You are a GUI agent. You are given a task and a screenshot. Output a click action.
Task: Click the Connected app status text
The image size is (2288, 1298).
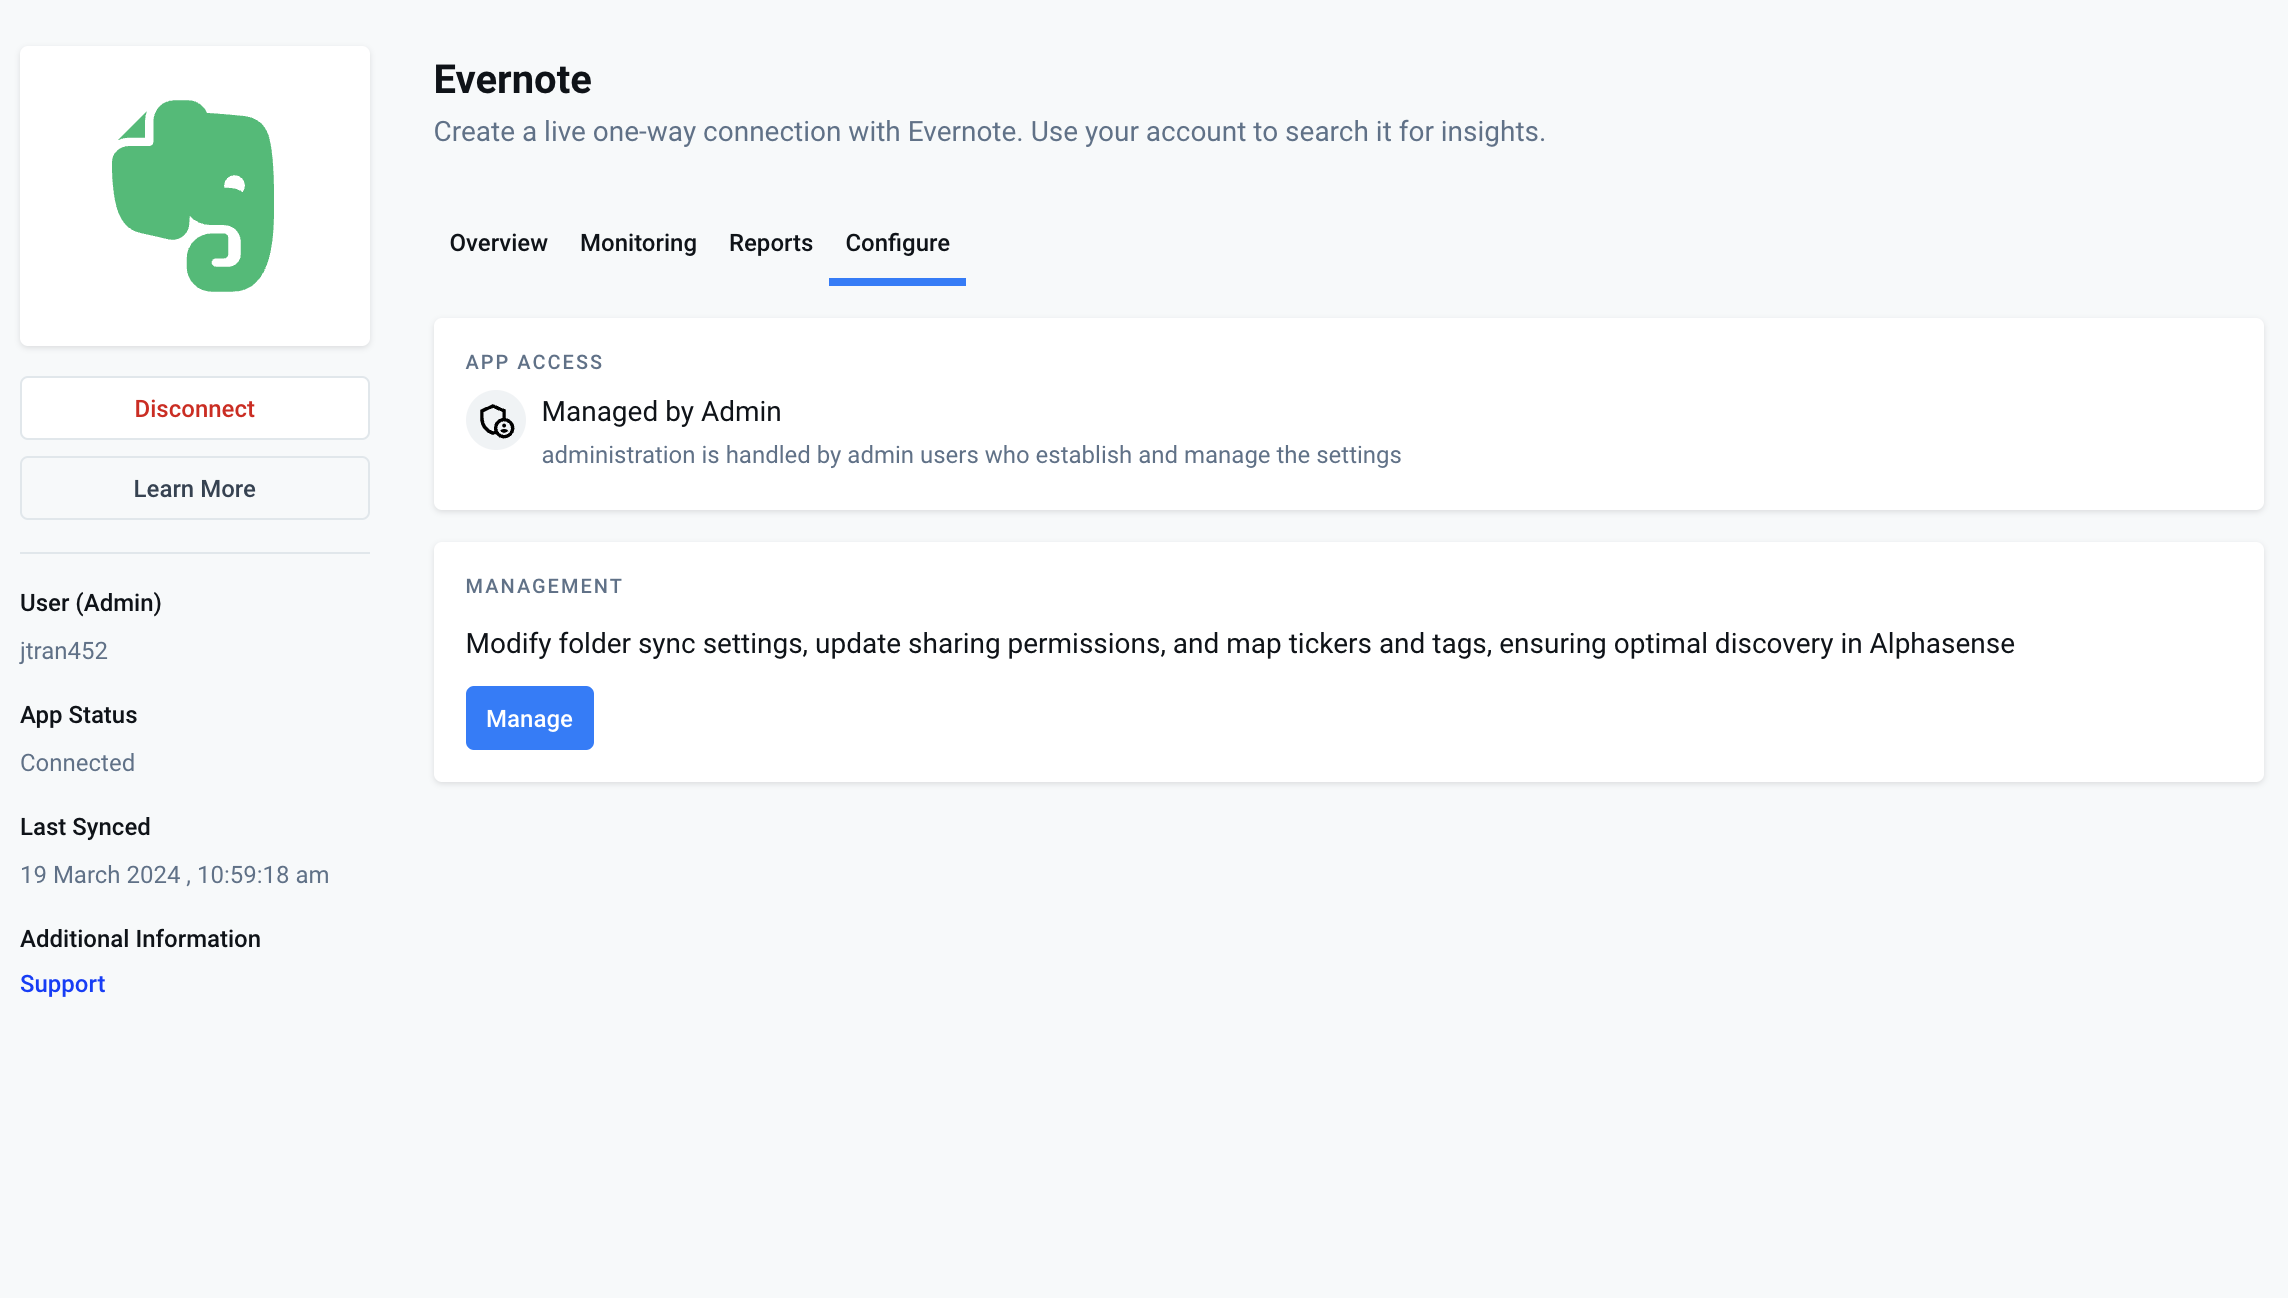[x=77, y=763]
